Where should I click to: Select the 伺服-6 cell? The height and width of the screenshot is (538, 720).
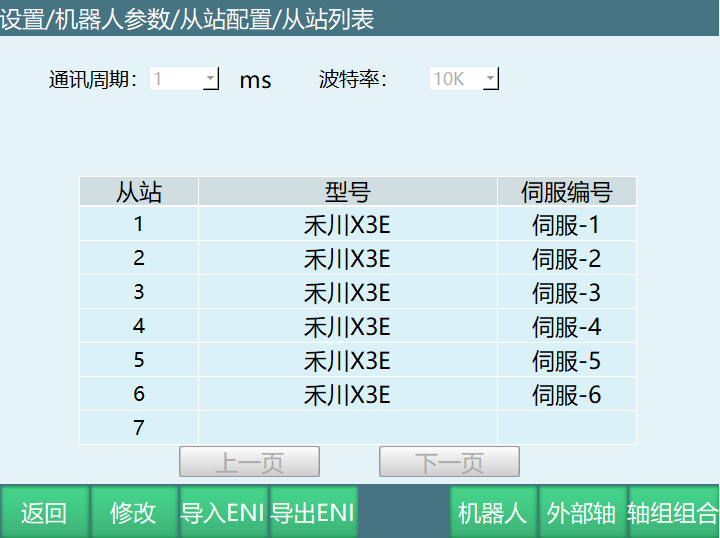pyautogui.click(x=566, y=395)
